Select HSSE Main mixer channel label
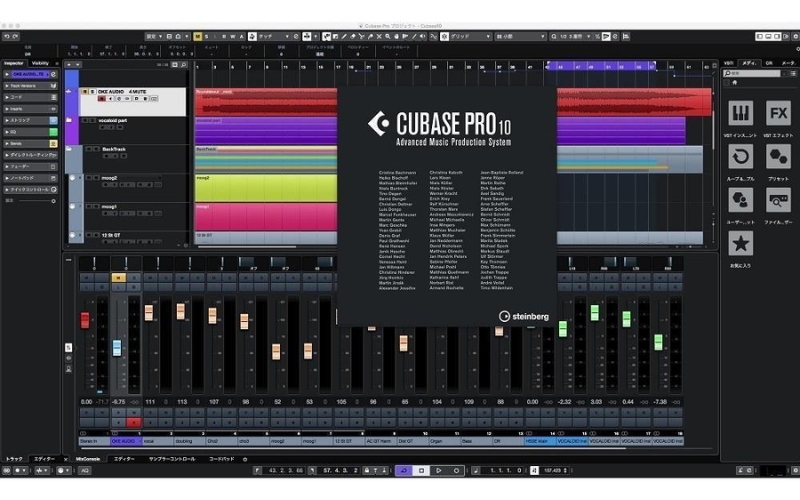 pos(540,441)
